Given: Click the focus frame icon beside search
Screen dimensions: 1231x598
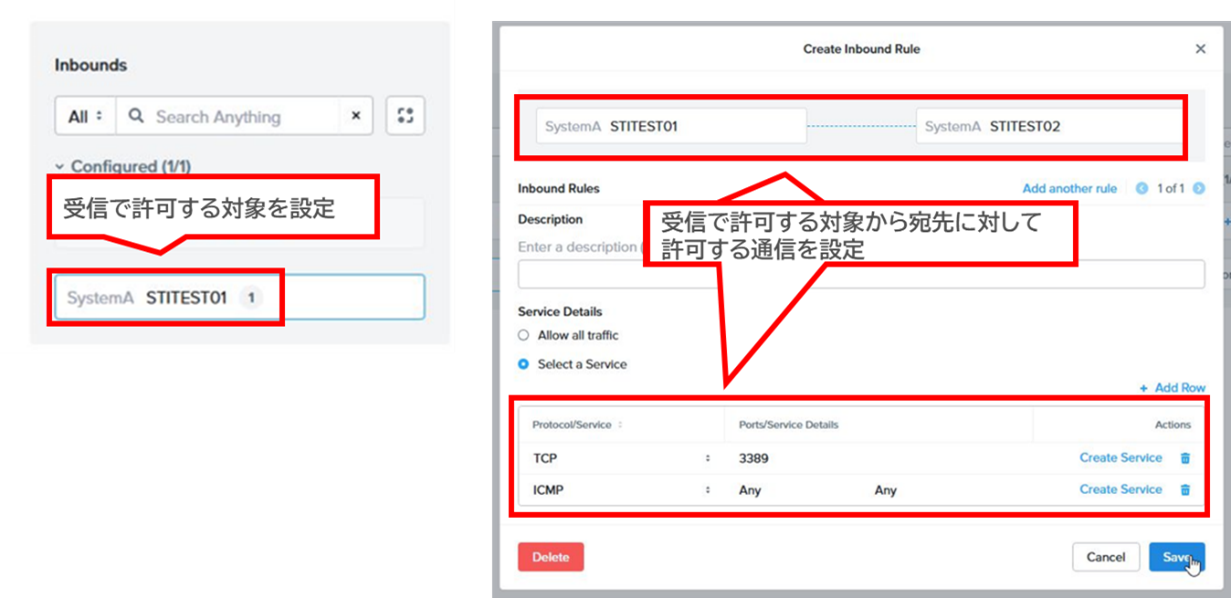Looking at the screenshot, I should [x=405, y=116].
